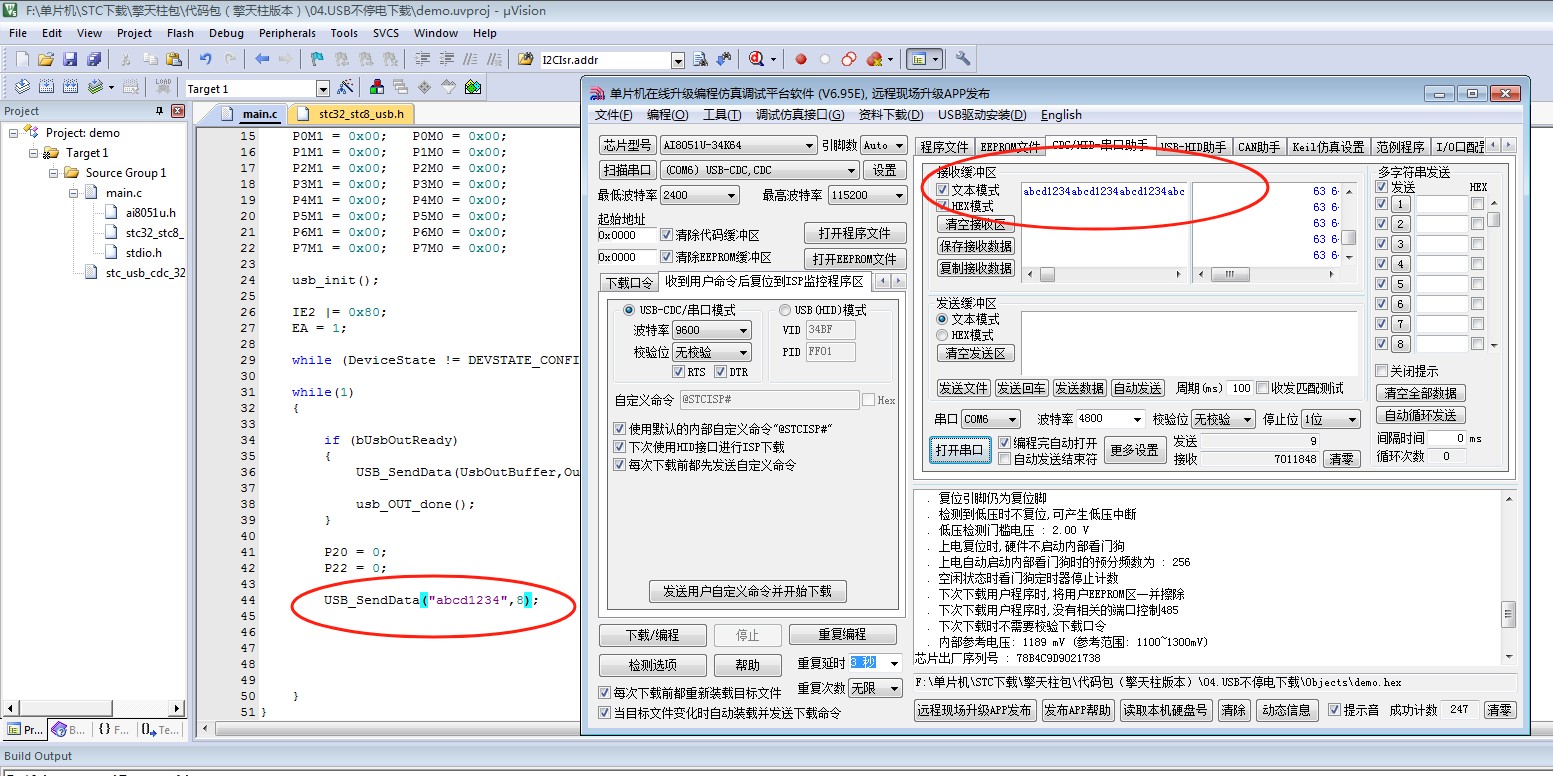Toggle the DTR checkbox
1553x776 pixels.
[720, 372]
